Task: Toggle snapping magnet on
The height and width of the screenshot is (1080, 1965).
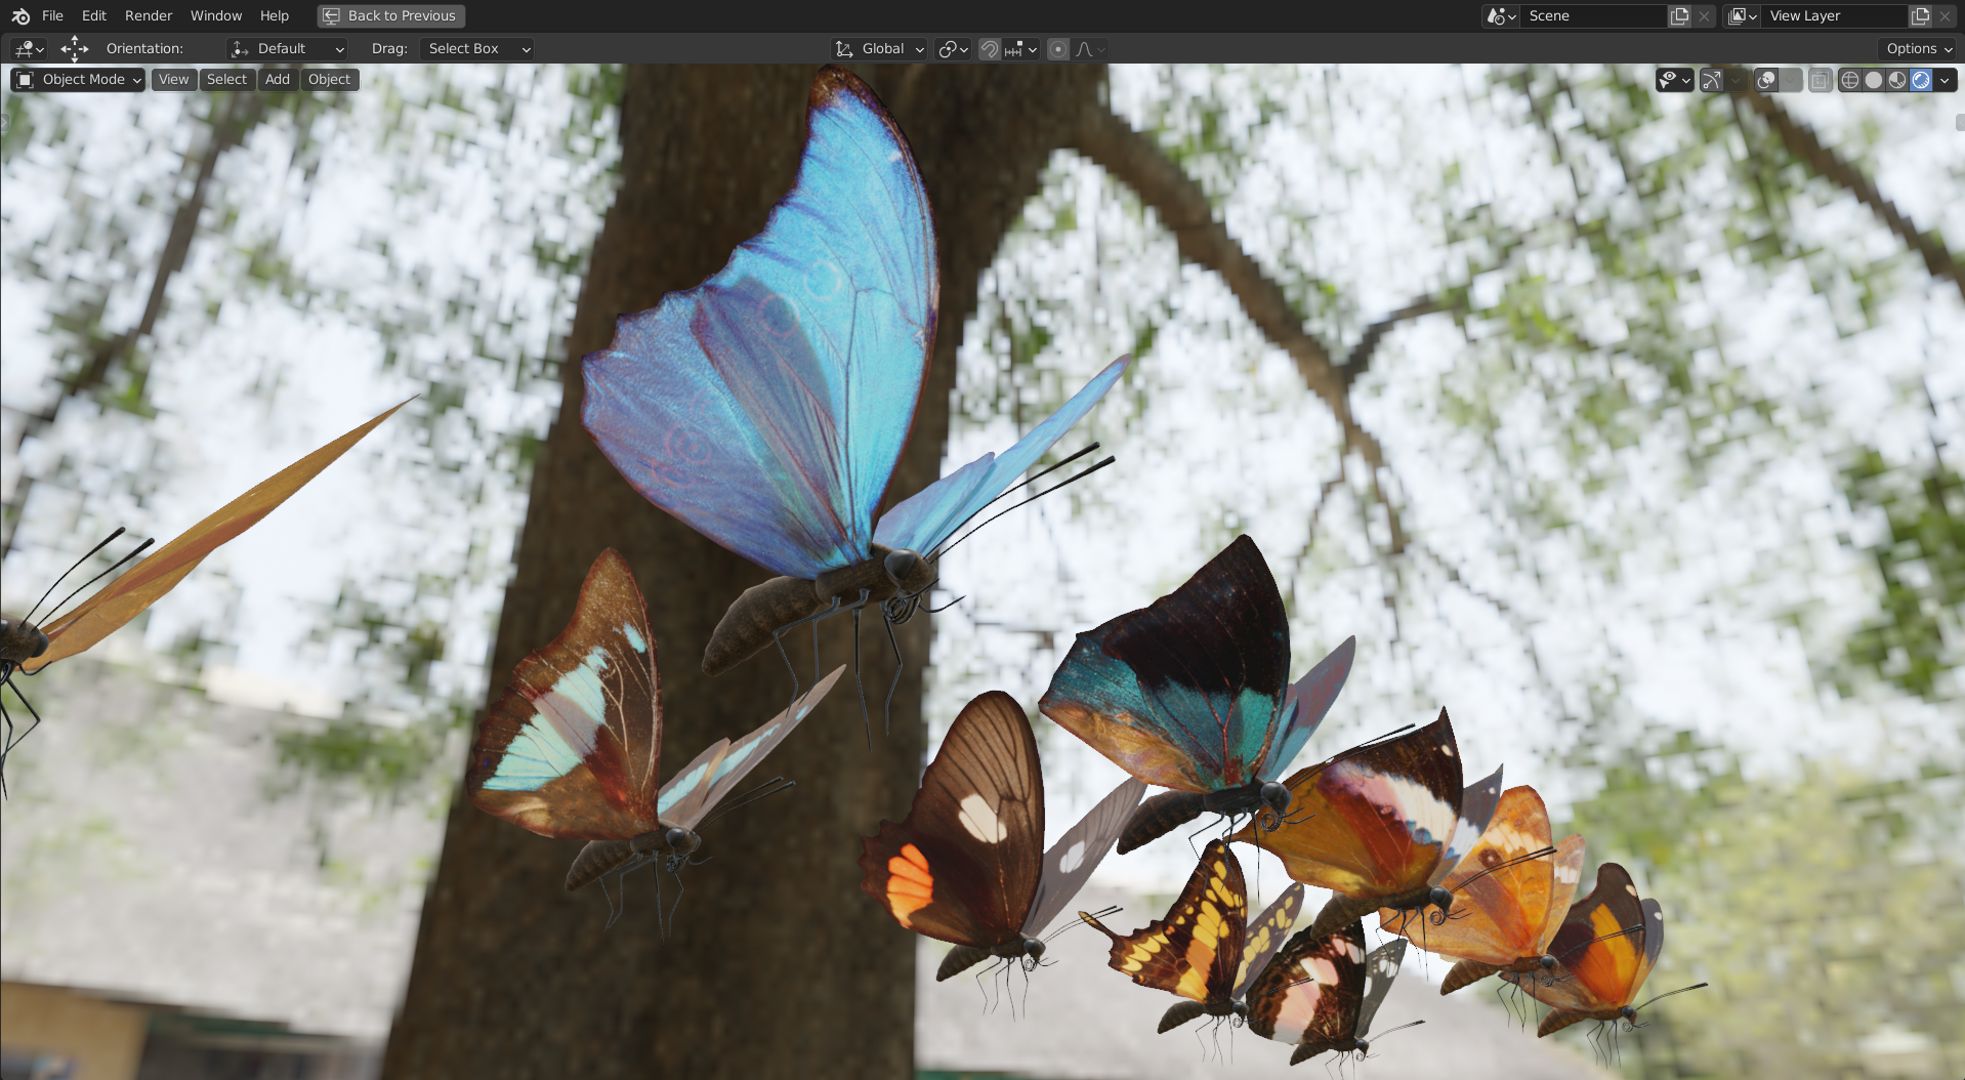Action: (989, 49)
